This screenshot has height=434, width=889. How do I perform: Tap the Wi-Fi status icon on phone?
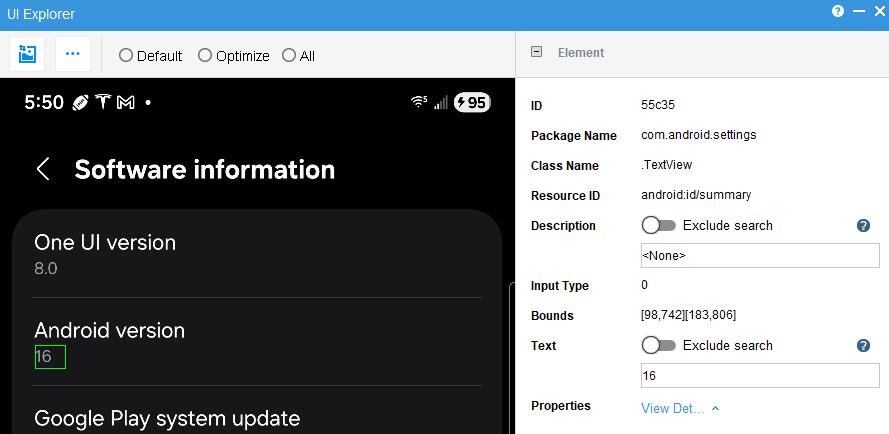click(418, 103)
